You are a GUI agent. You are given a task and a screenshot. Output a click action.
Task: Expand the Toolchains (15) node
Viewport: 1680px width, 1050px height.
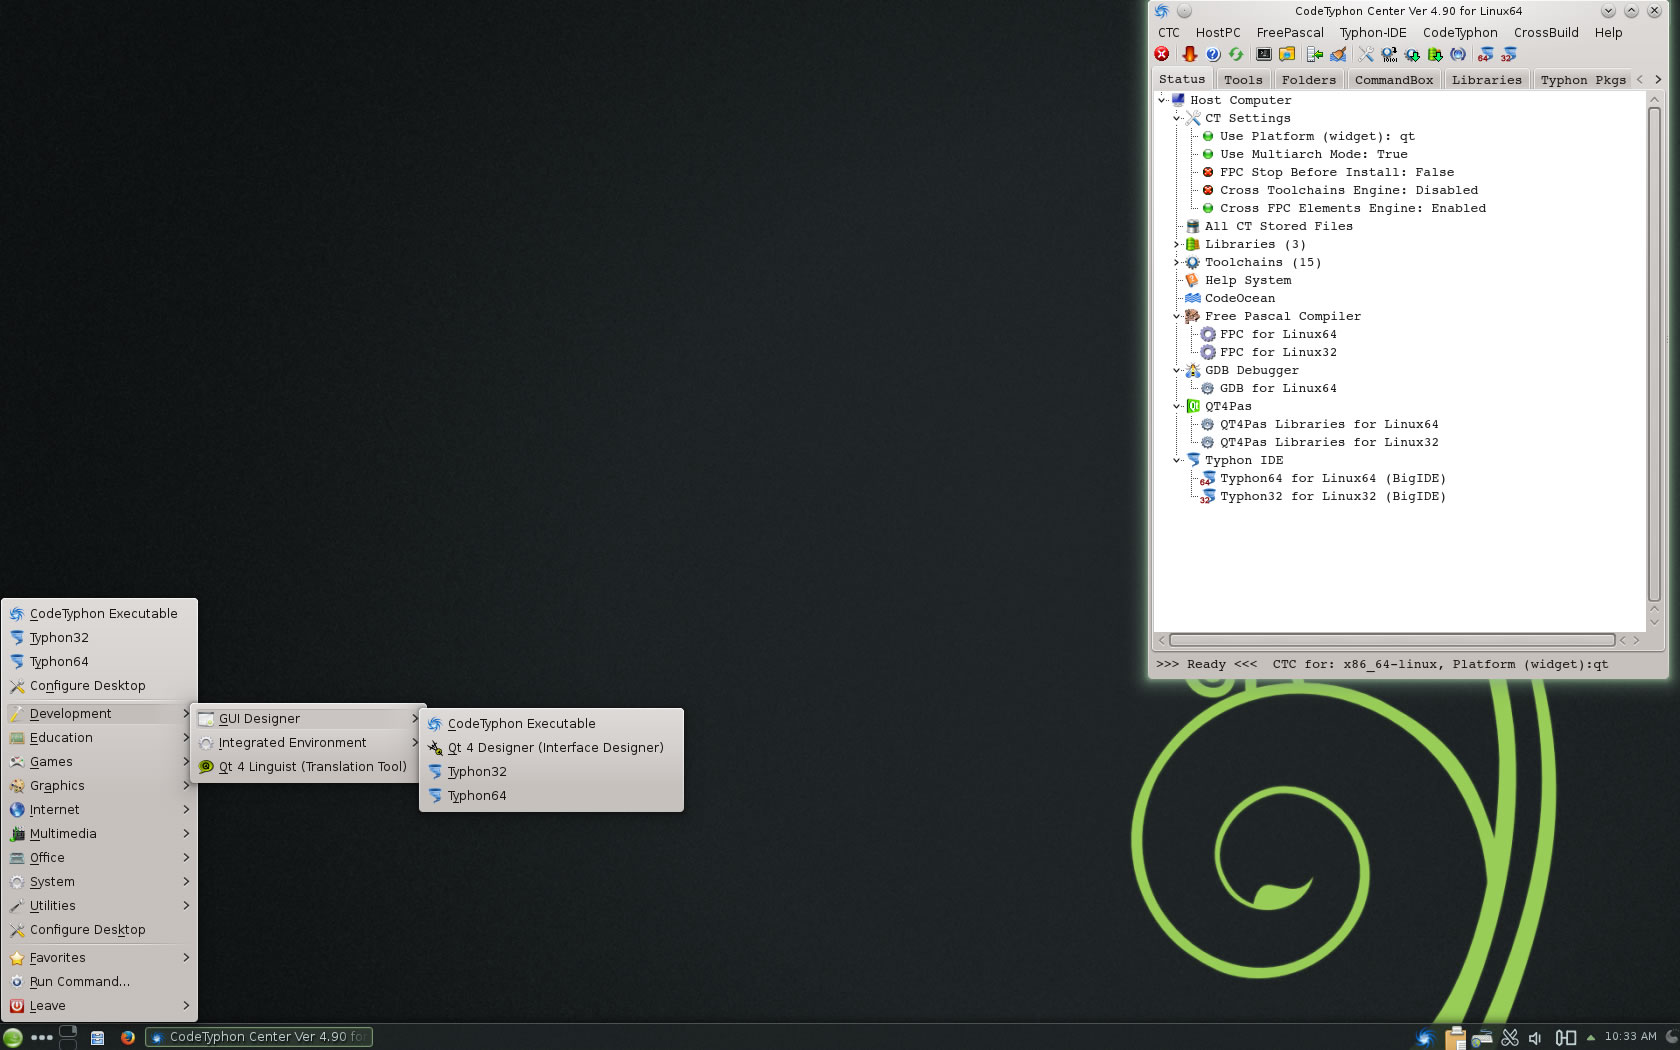(x=1177, y=262)
